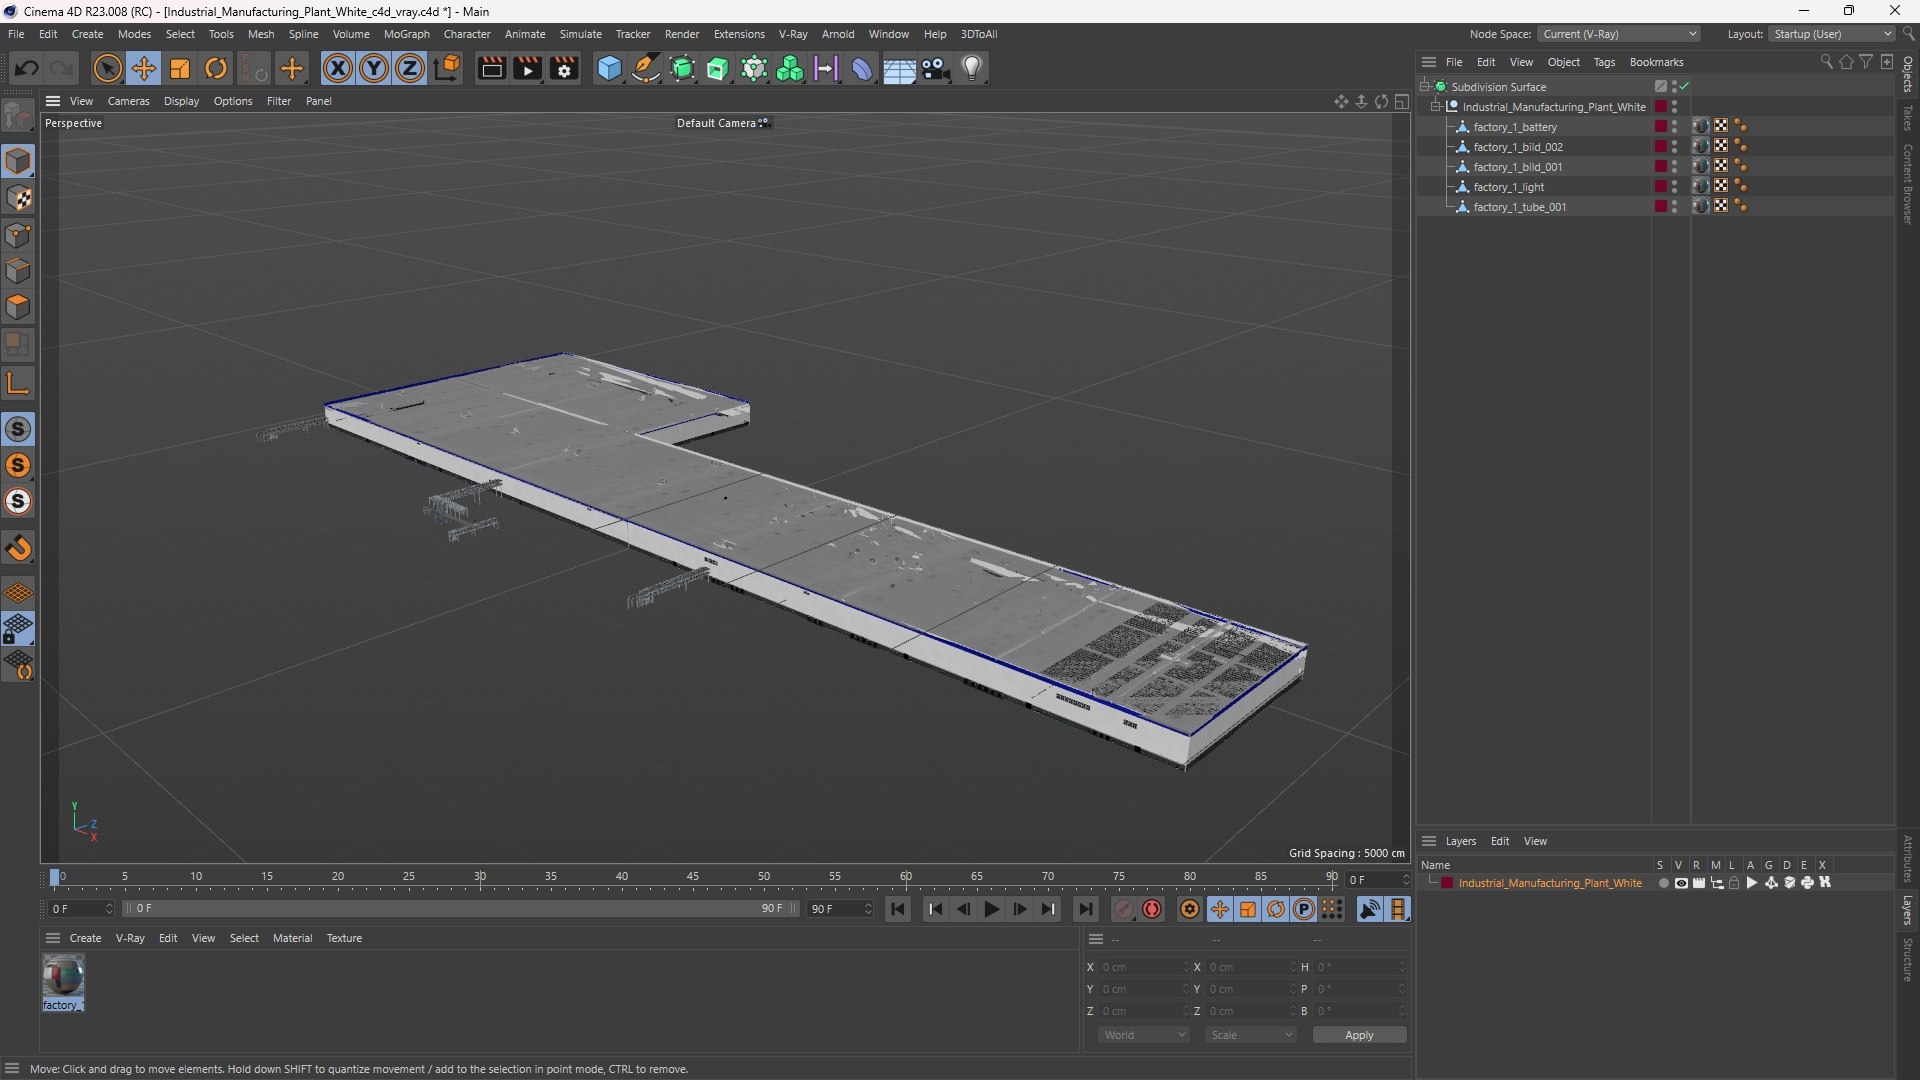Click the factory_1_battery layer color swatch
Screen dimensions: 1920x1080
[1661, 127]
